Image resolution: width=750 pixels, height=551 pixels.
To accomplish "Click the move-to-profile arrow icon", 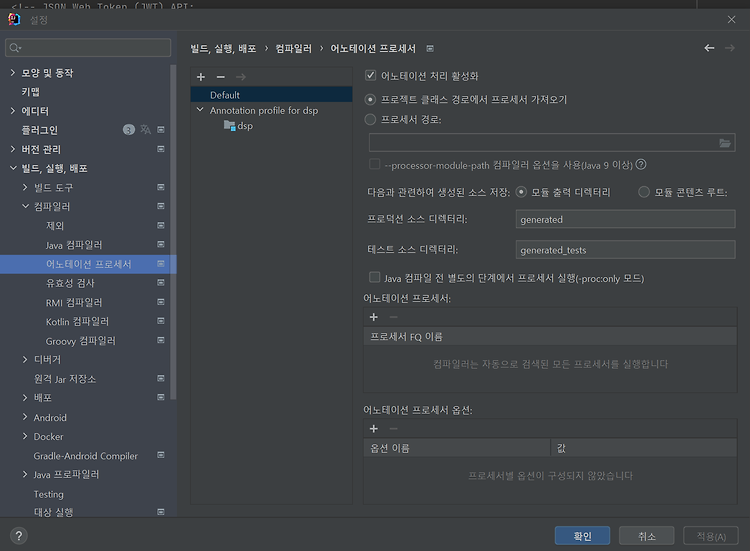I will click(x=241, y=77).
